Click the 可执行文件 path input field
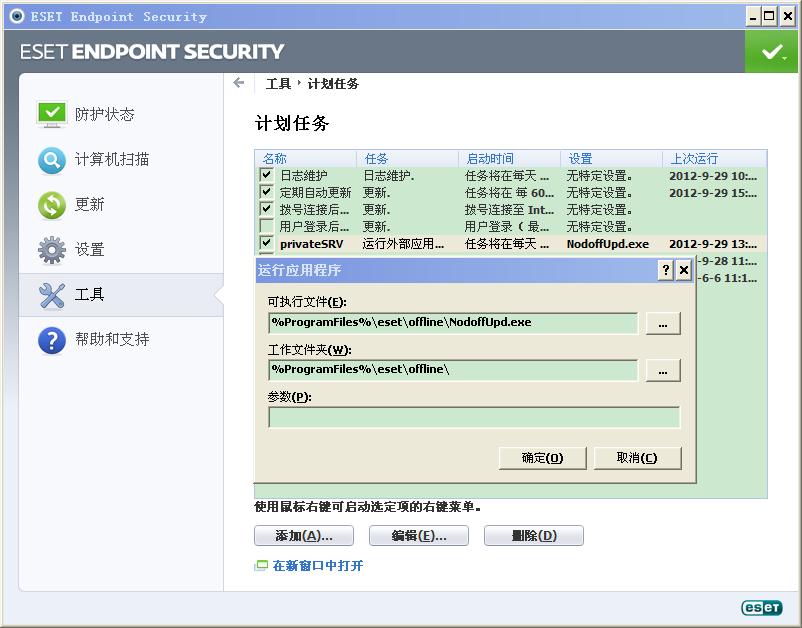This screenshot has height=628, width=802. pyautogui.click(x=453, y=323)
